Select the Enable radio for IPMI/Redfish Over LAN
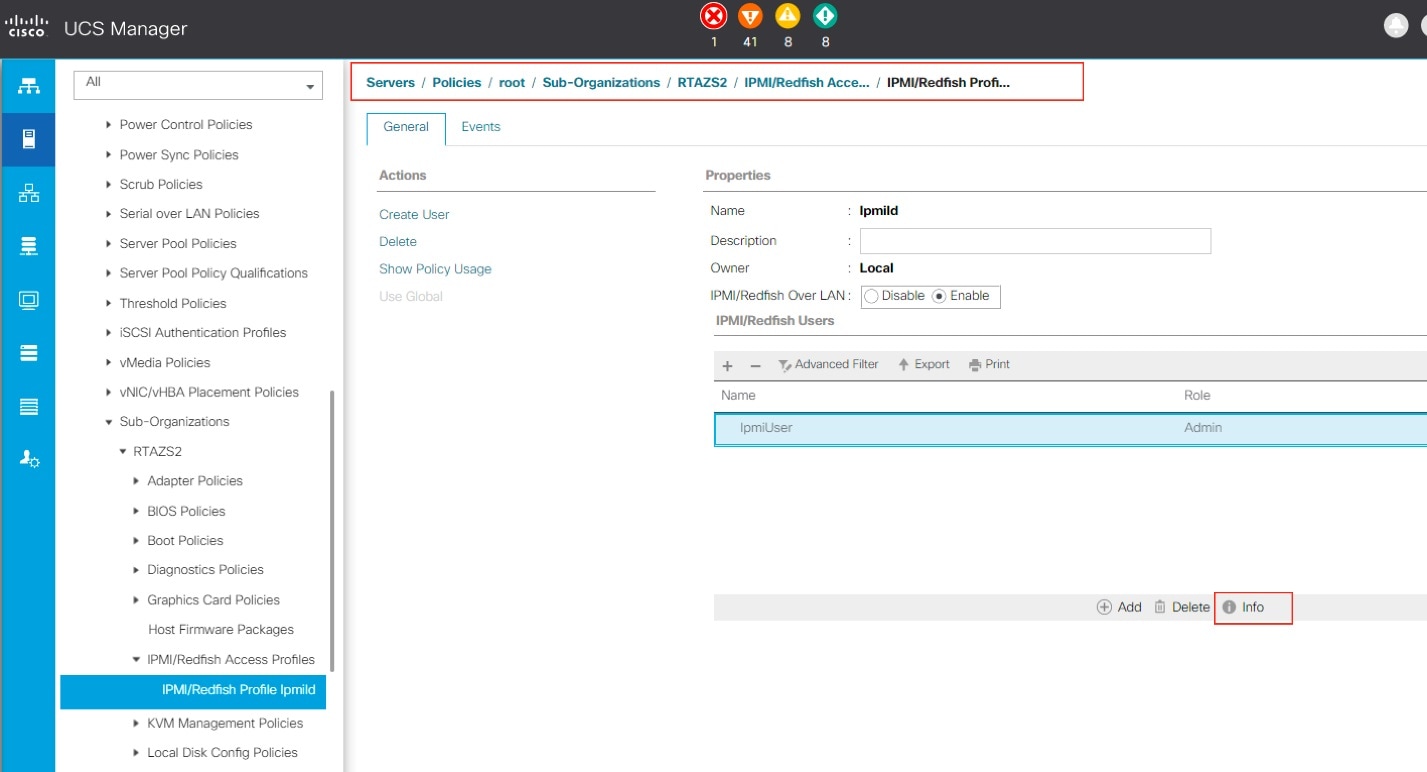 click(x=939, y=297)
